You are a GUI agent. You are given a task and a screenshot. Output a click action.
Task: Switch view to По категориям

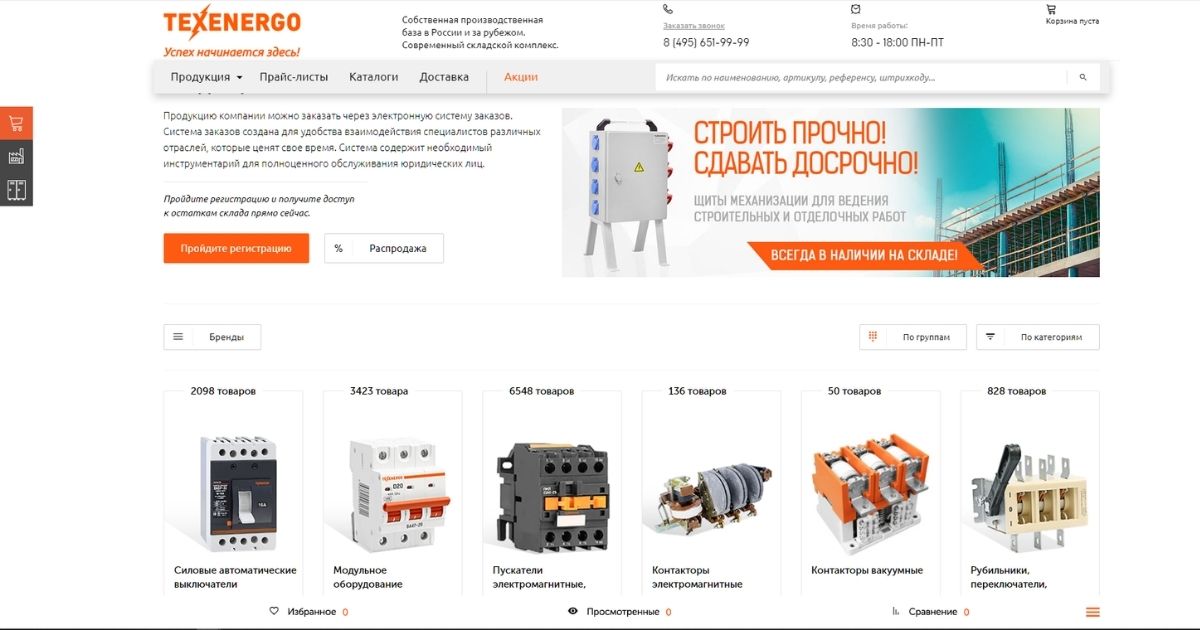(1038, 337)
